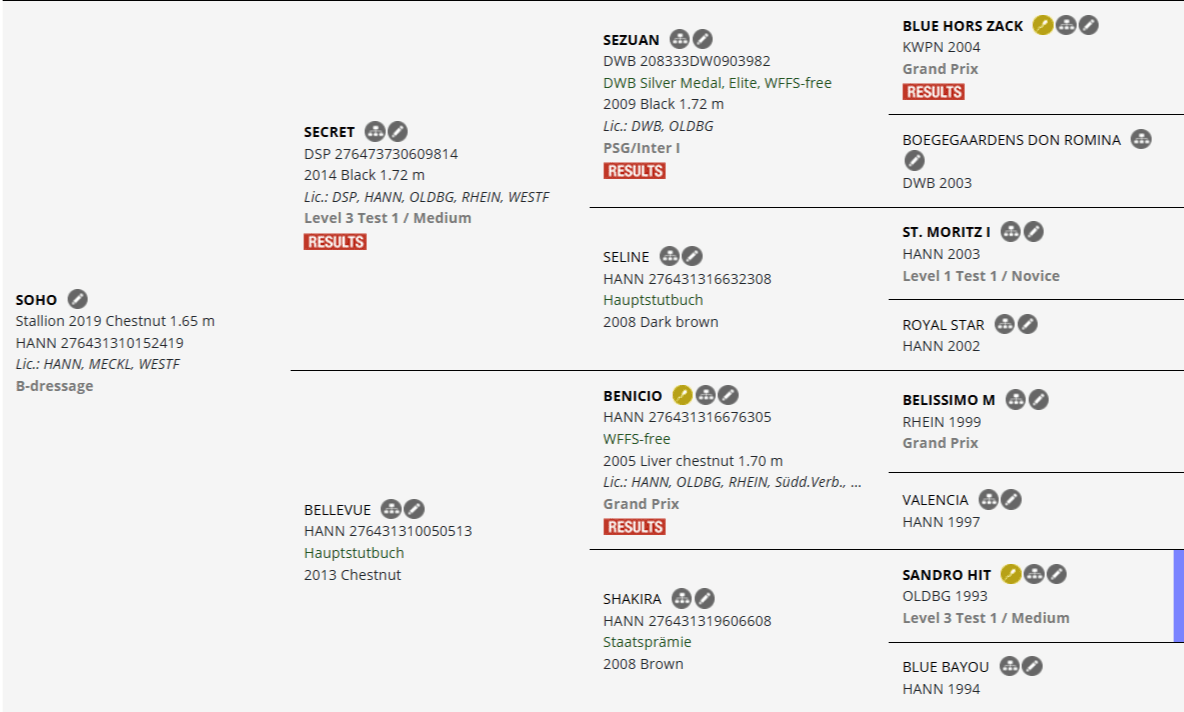View Results for Sezuan
The width and height of the screenshot is (1184, 712).
click(x=634, y=171)
